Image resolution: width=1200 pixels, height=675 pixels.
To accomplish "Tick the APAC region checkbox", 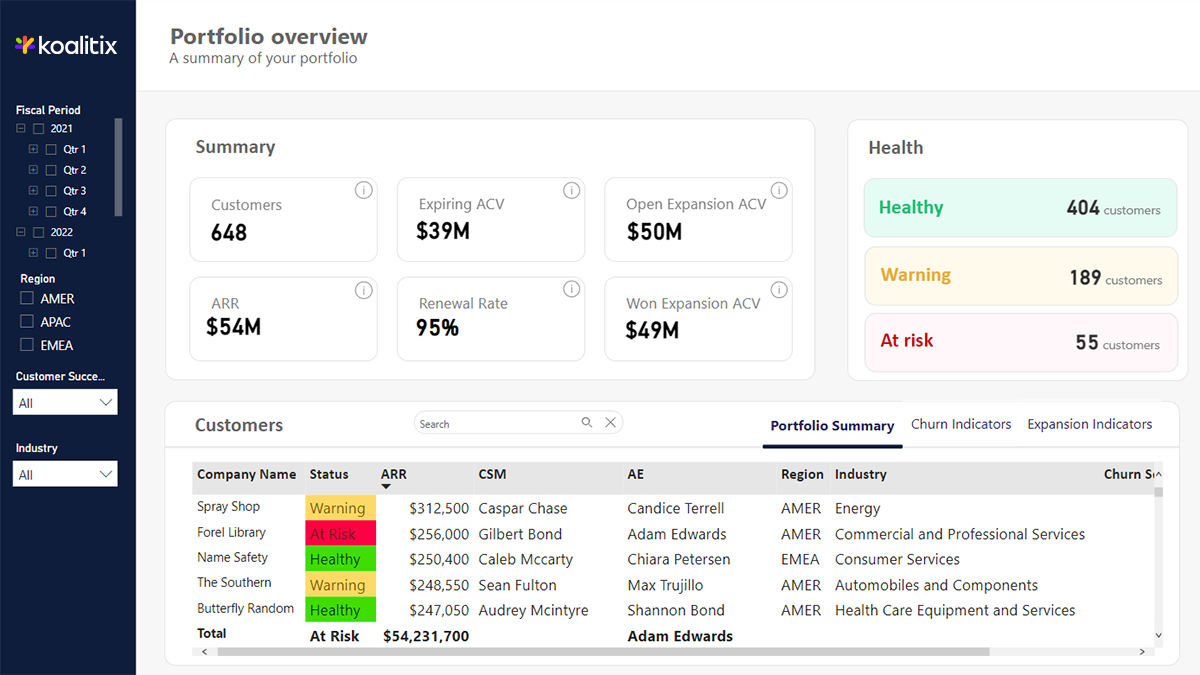I will pyautogui.click(x=27, y=322).
